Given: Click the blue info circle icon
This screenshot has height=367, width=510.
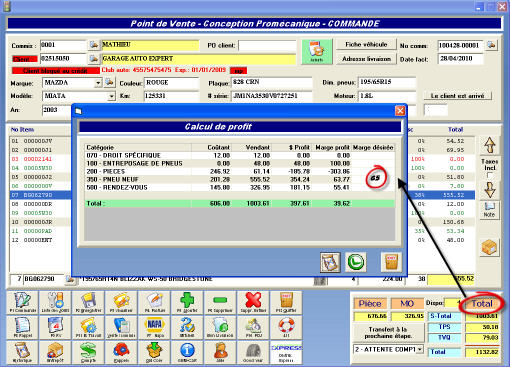Looking at the screenshot, I should coord(187,352).
